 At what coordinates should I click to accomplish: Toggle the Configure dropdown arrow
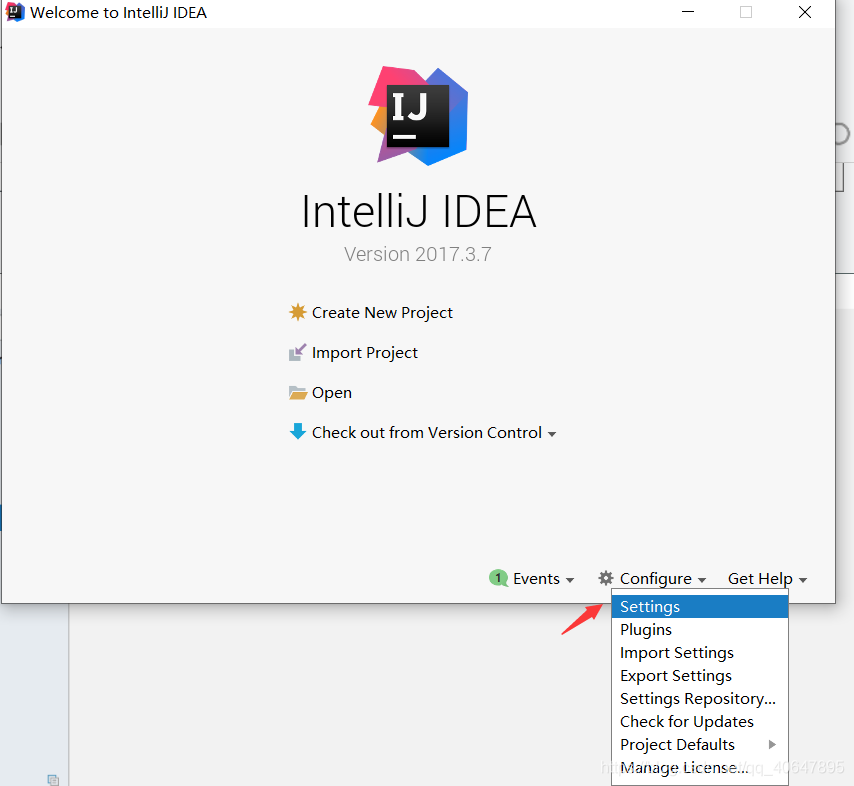(x=702, y=580)
